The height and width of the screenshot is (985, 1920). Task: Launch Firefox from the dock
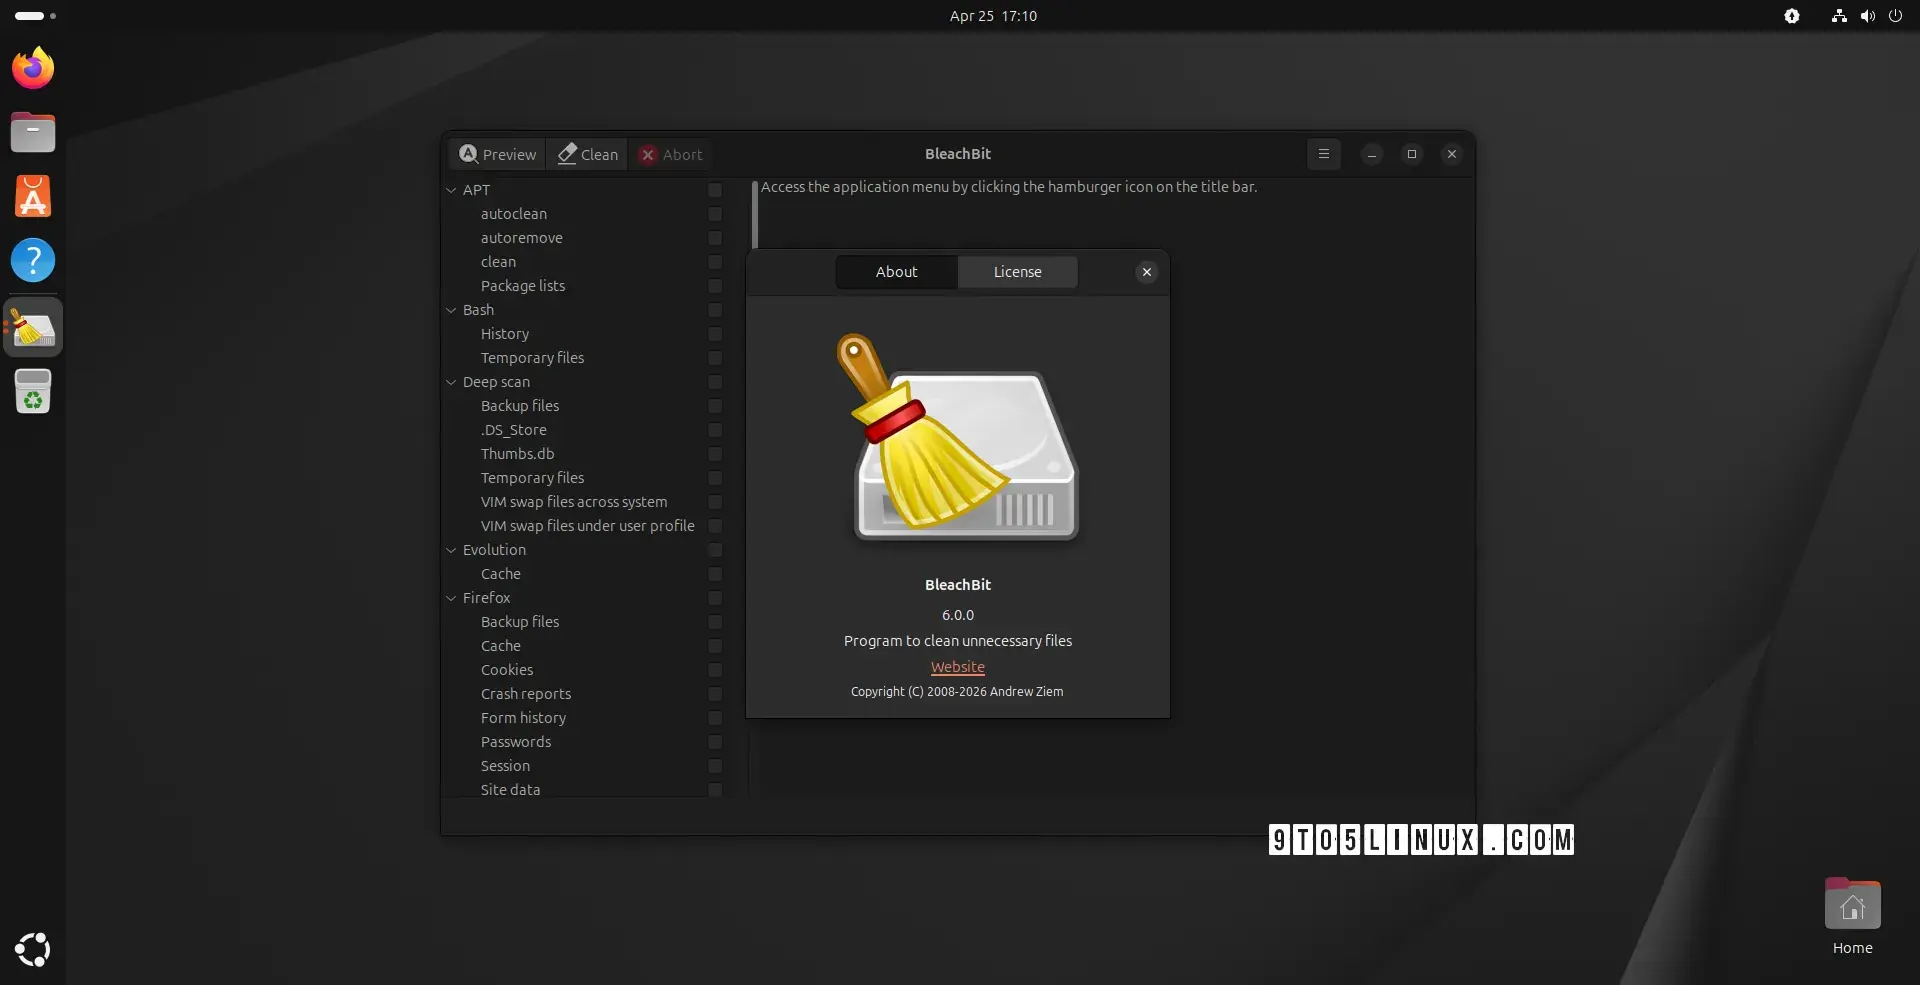(x=32, y=67)
